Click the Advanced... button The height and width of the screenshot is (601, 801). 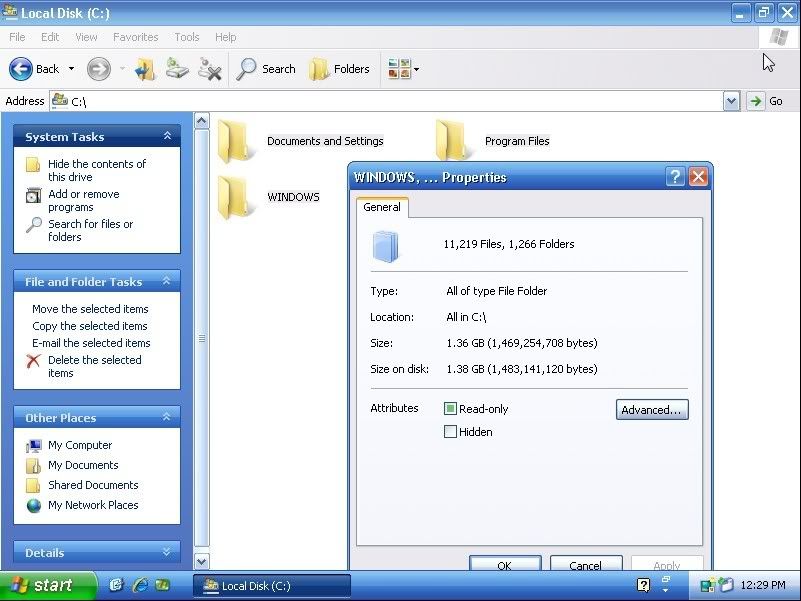pos(652,410)
